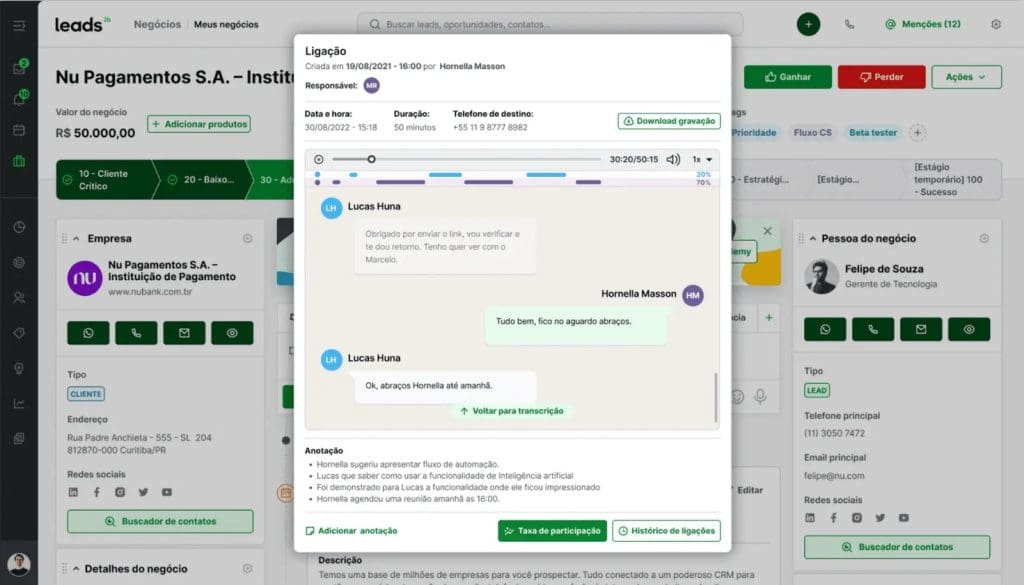The image size is (1024, 585).
Task: Collapse the Detalhes do negócio chevron
Action: point(76,569)
